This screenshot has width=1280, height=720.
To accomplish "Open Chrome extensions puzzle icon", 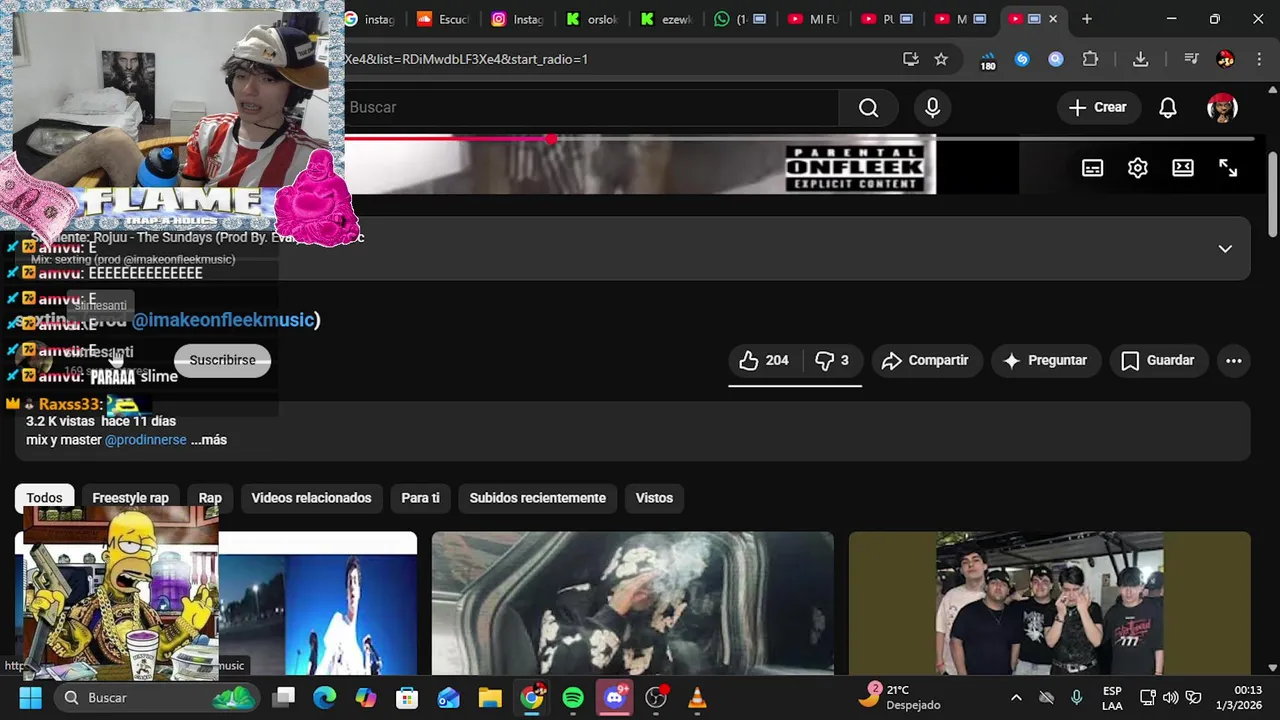I will coord(1090,59).
